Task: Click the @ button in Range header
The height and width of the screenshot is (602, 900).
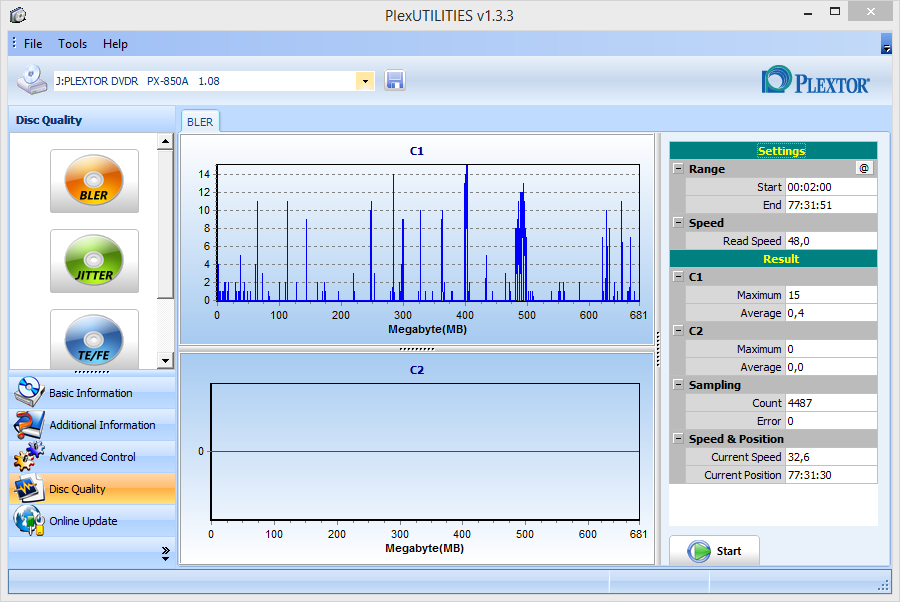Action: [864, 168]
